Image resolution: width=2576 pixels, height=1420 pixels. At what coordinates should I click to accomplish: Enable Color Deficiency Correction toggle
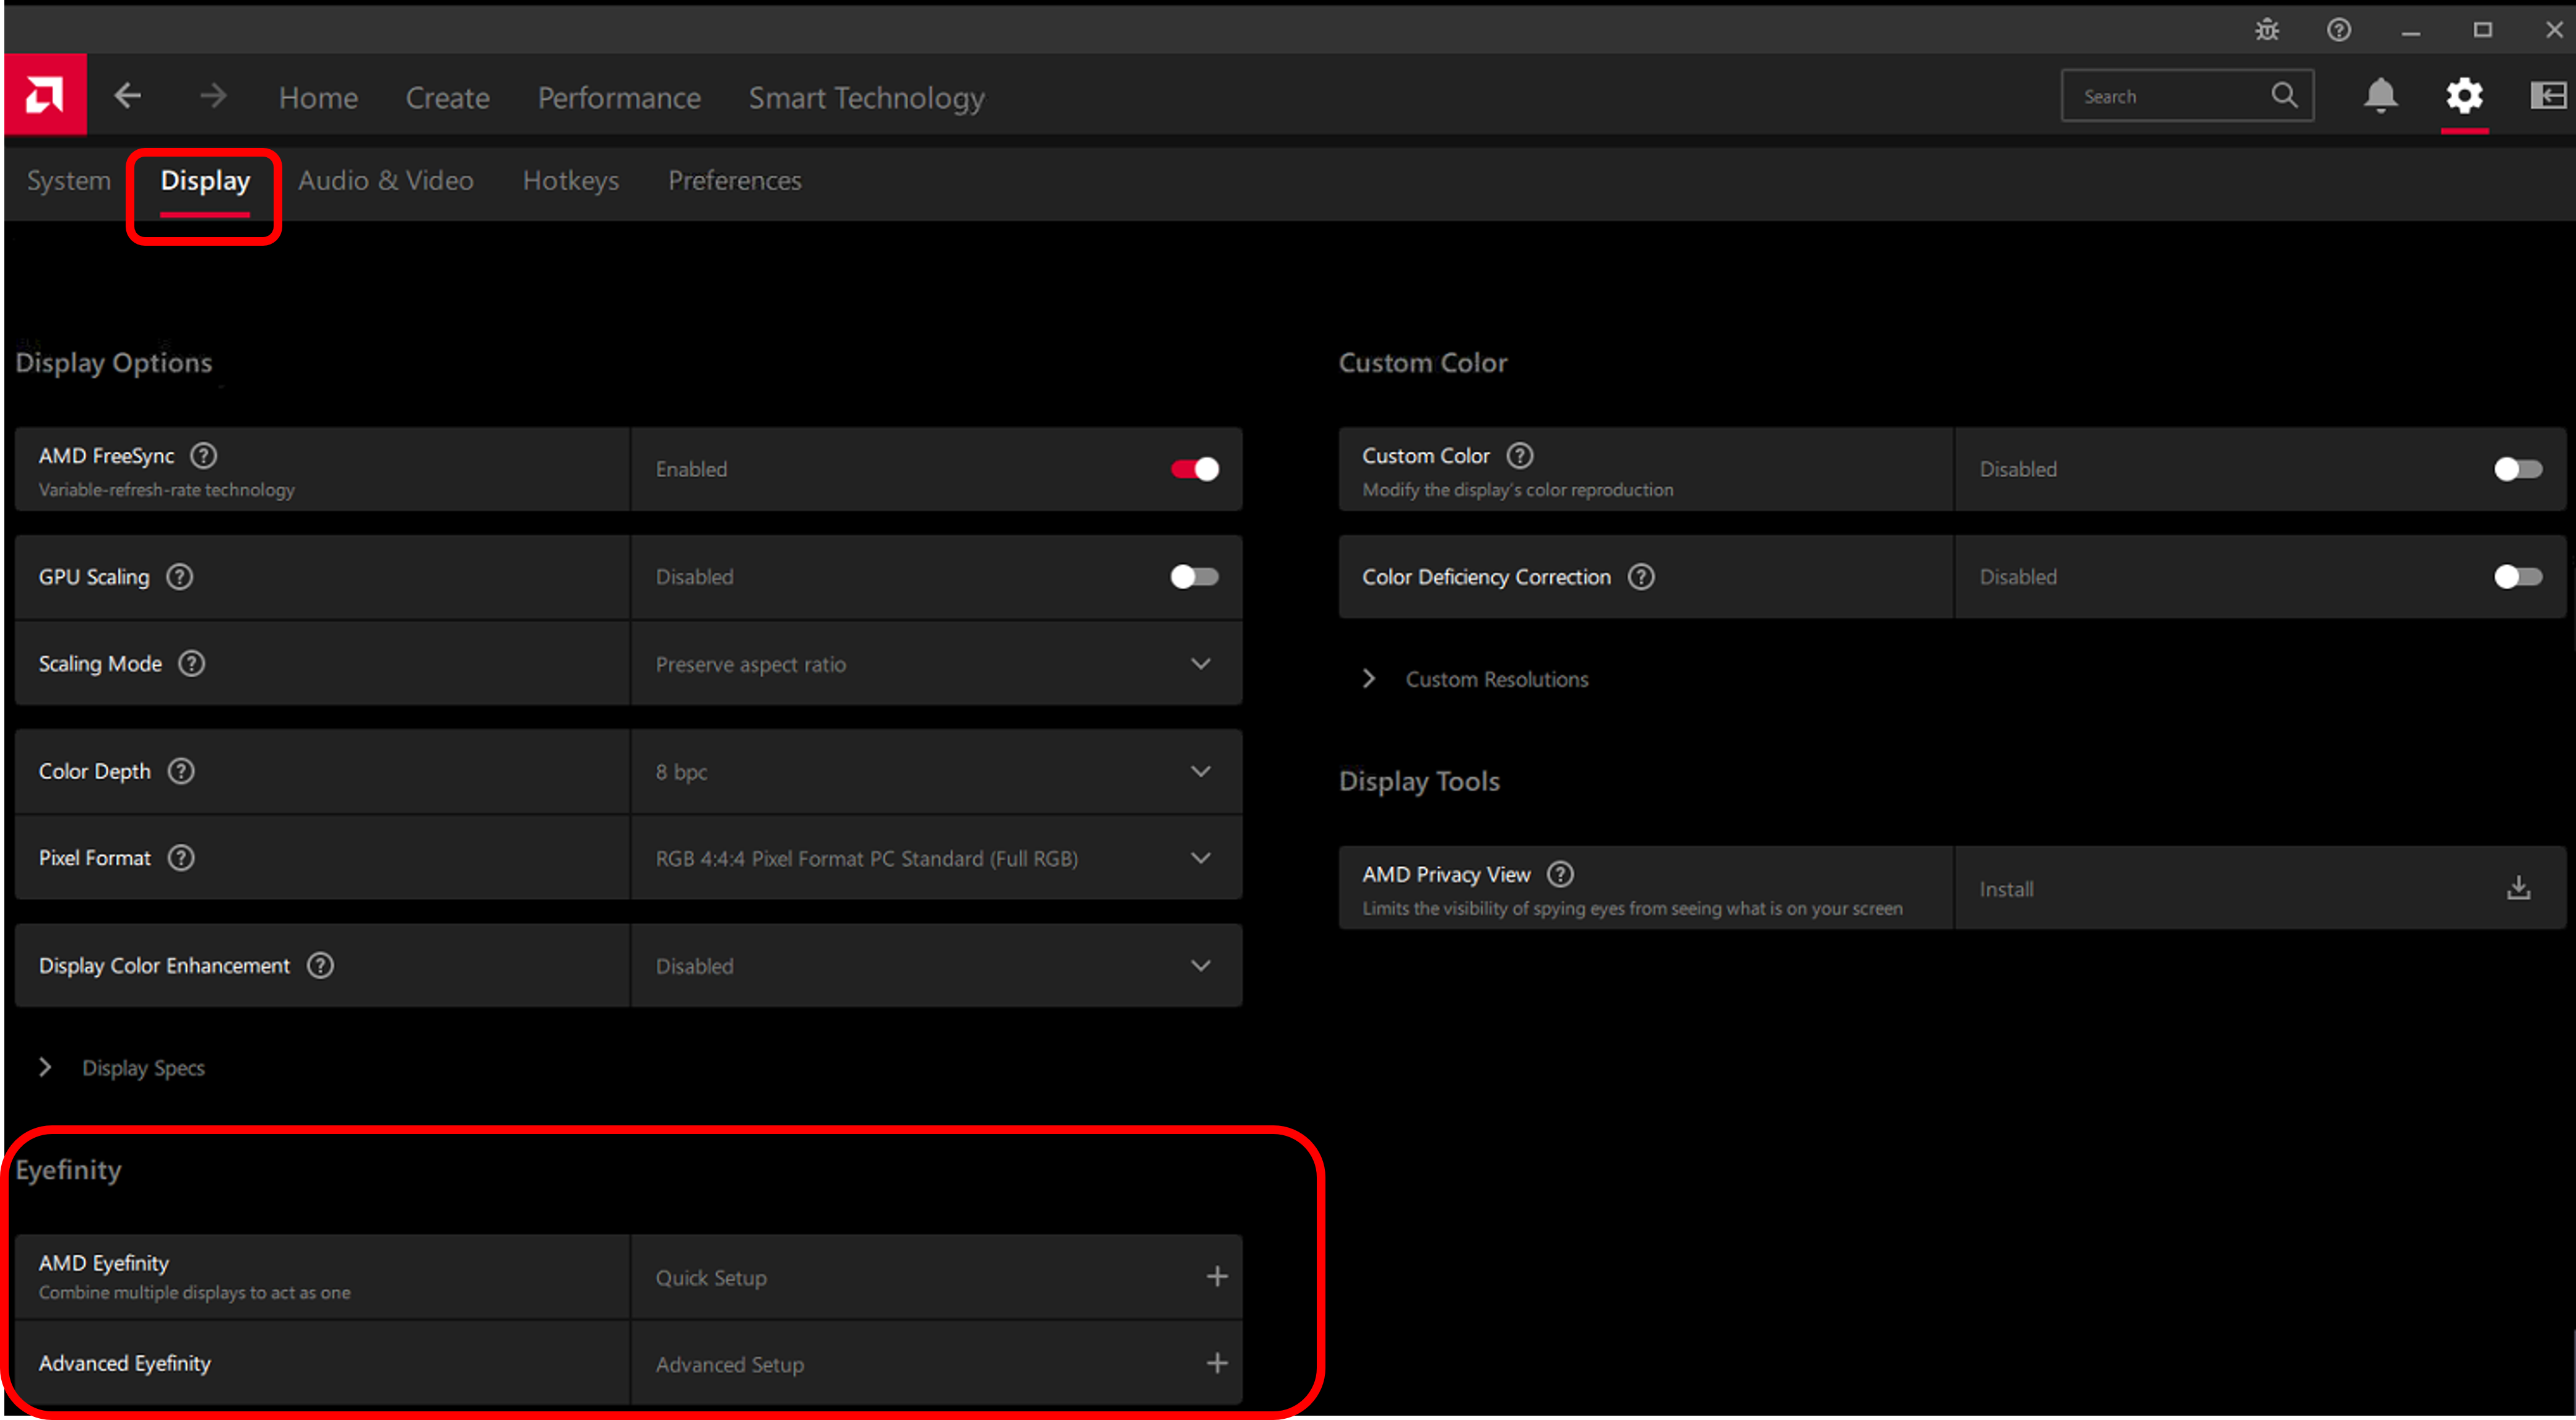[x=2518, y=577]
